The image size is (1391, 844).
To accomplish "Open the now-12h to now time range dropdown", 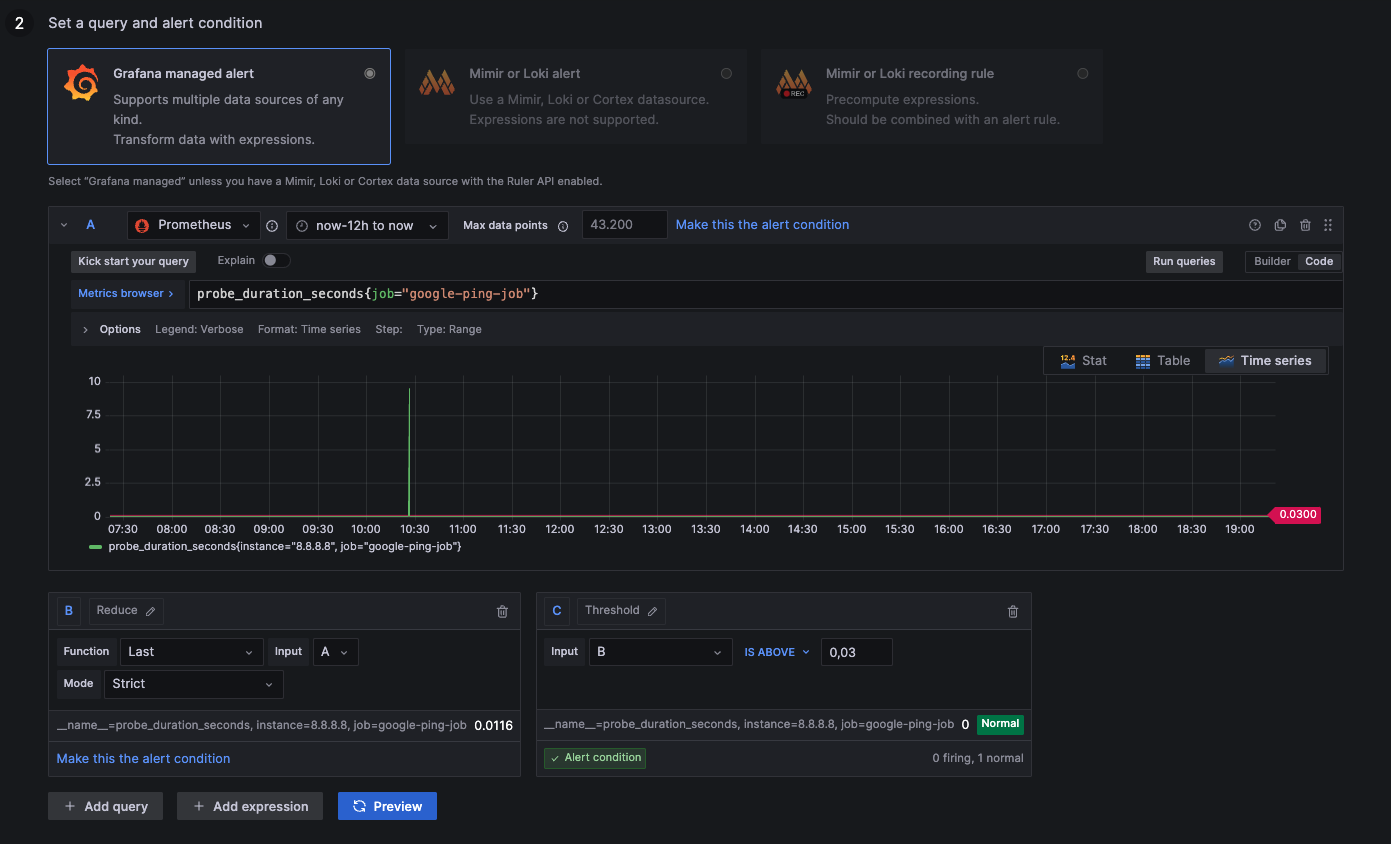I will pos(367,226).
